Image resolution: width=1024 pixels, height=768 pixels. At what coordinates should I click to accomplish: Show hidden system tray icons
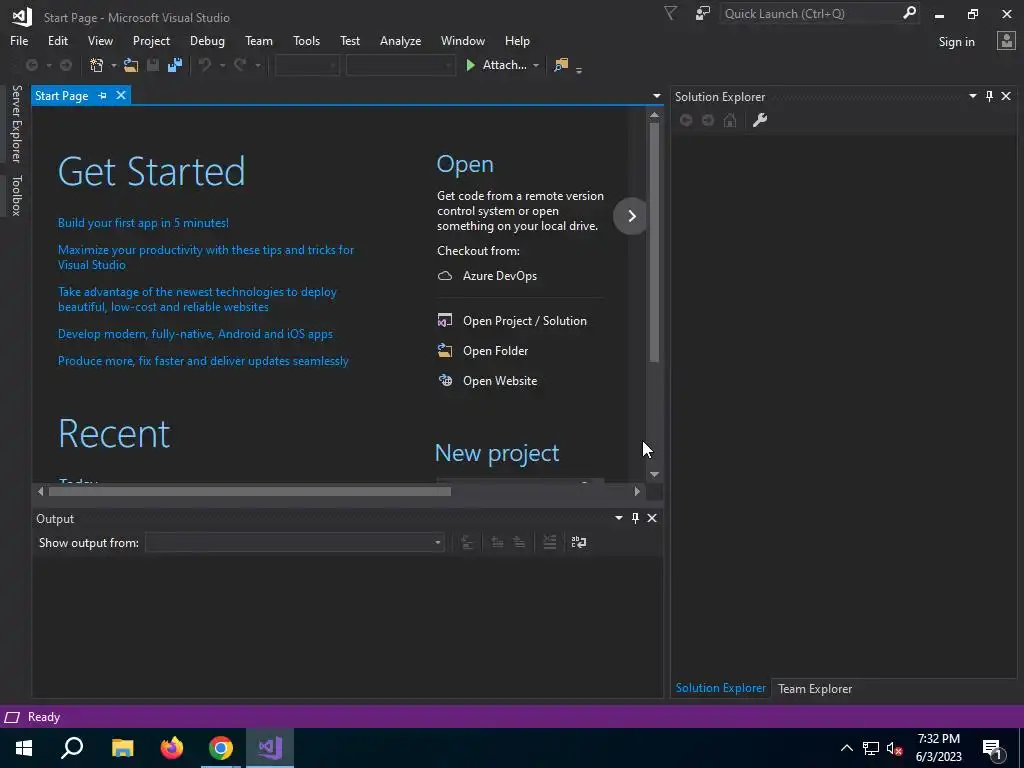tap(846, 748)
